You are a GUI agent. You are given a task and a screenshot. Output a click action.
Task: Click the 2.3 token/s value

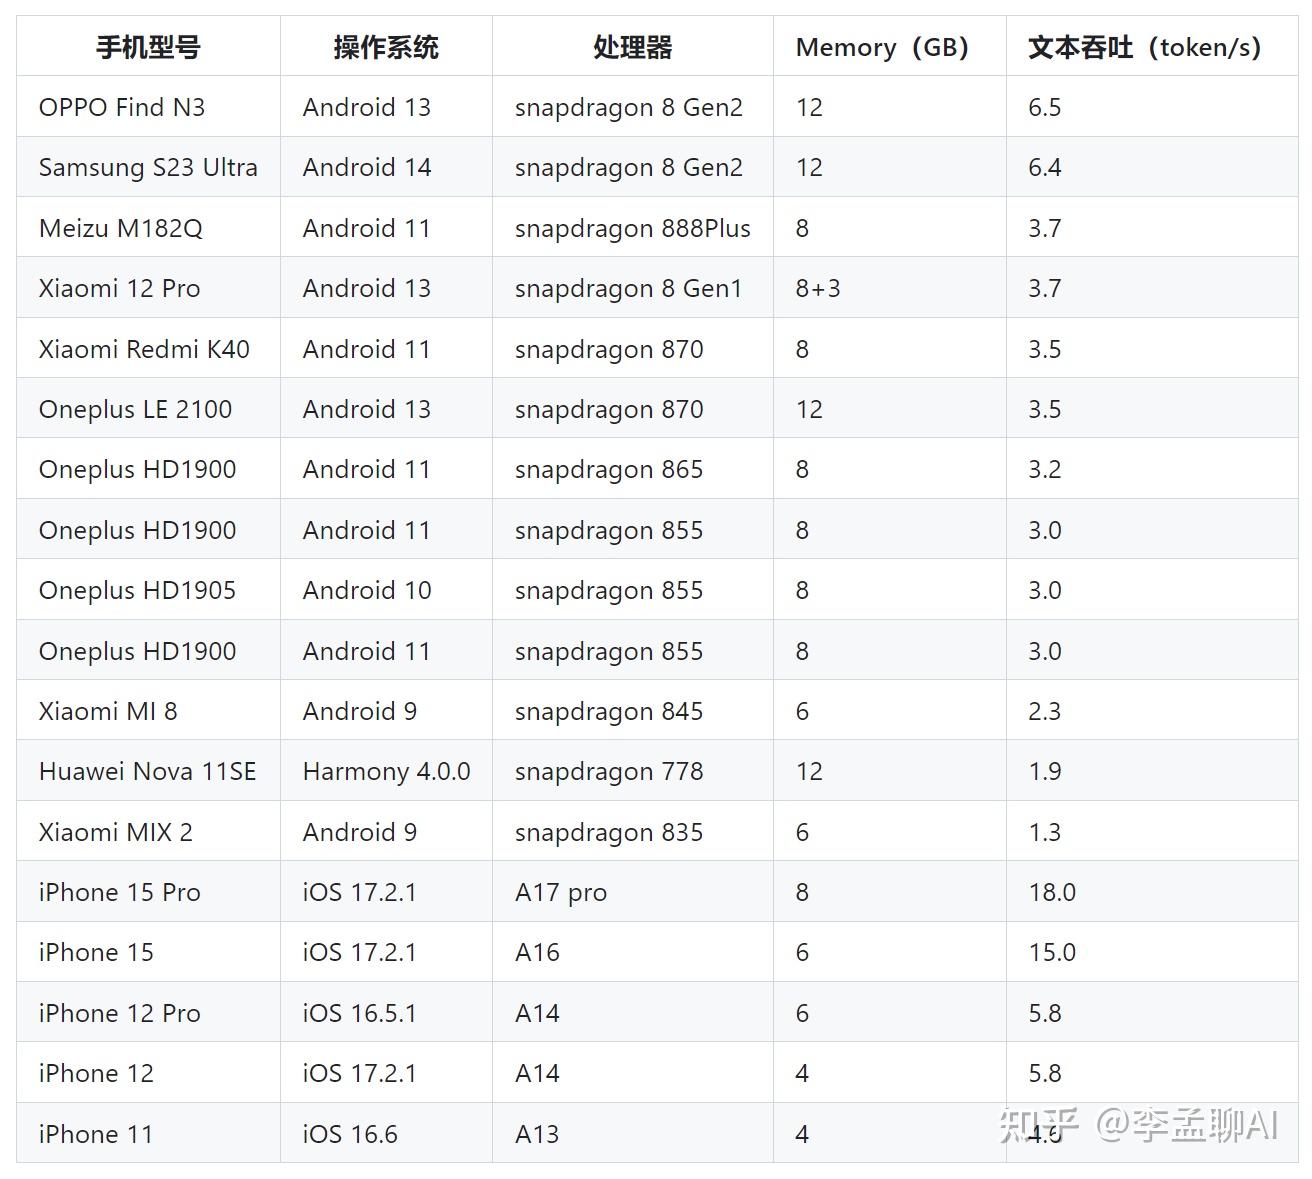[1045, 711]
